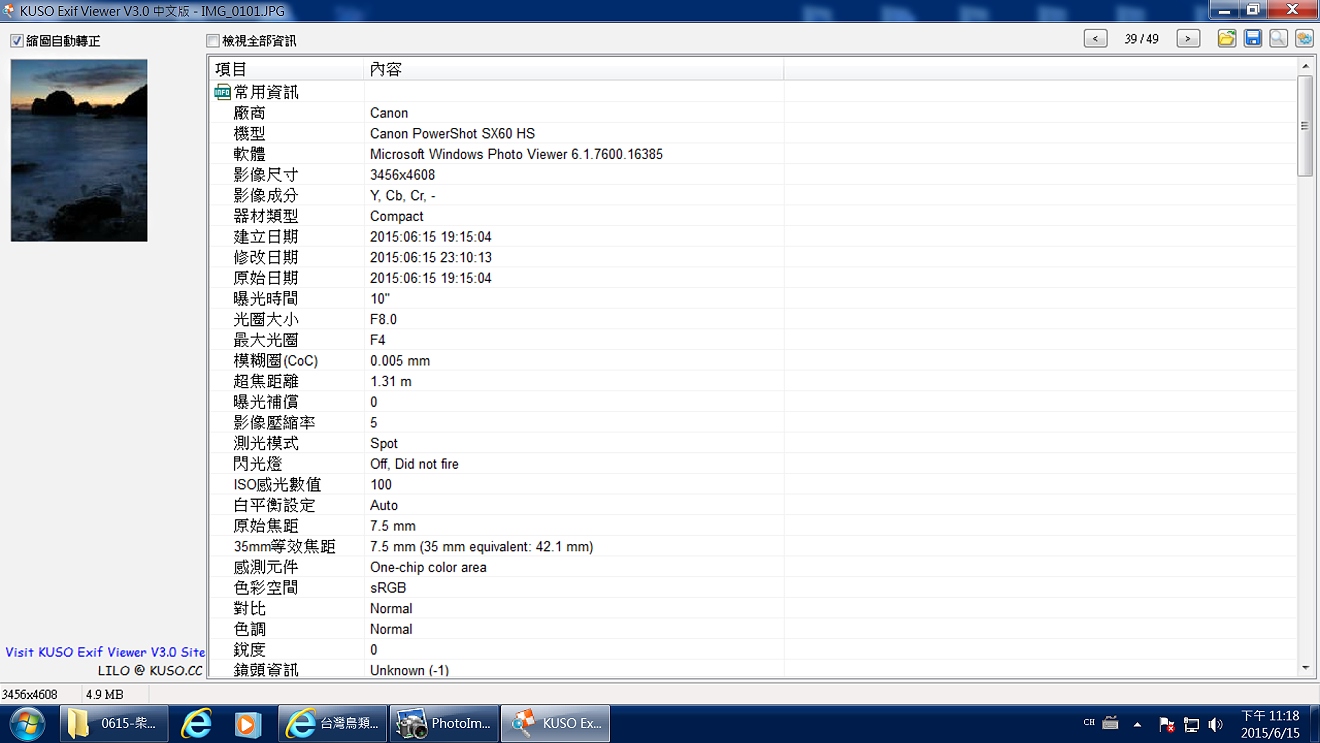
Task: Open the Windows Start menu orb
Action: 27,724
